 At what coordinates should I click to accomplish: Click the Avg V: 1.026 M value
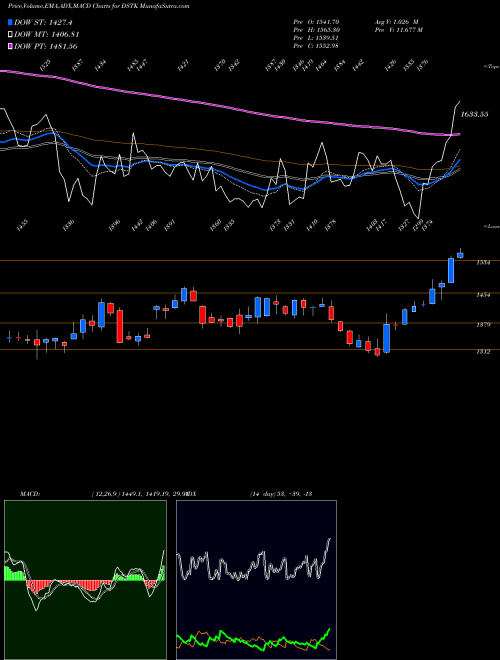[x=396, y=22]
